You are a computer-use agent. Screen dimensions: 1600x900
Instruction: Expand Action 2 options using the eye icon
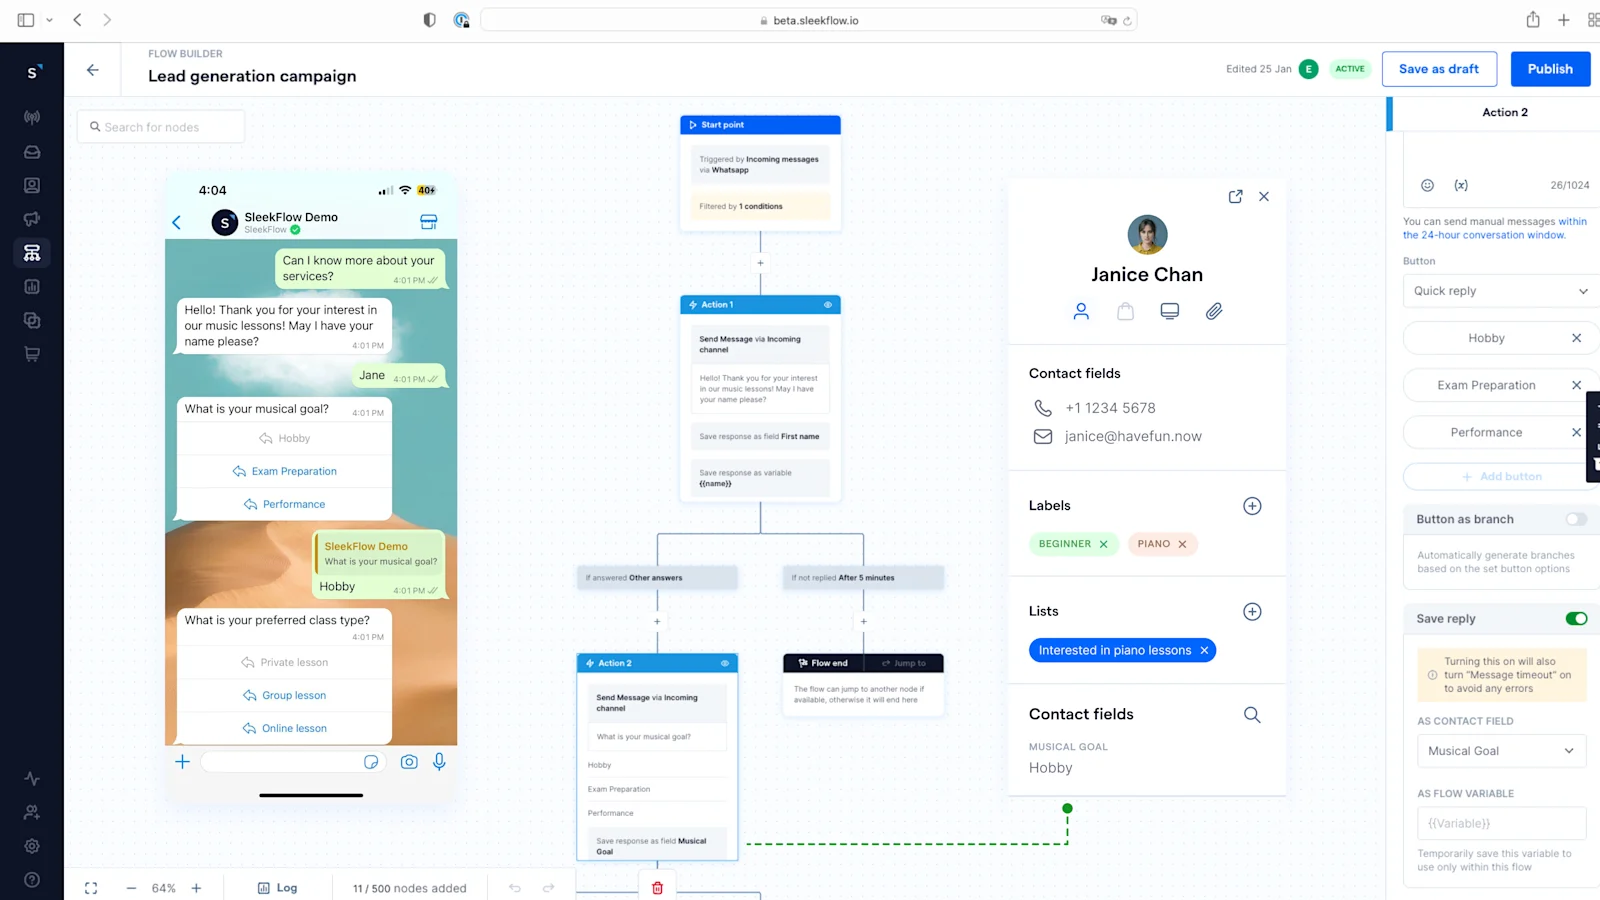click(x=726, y=663)
